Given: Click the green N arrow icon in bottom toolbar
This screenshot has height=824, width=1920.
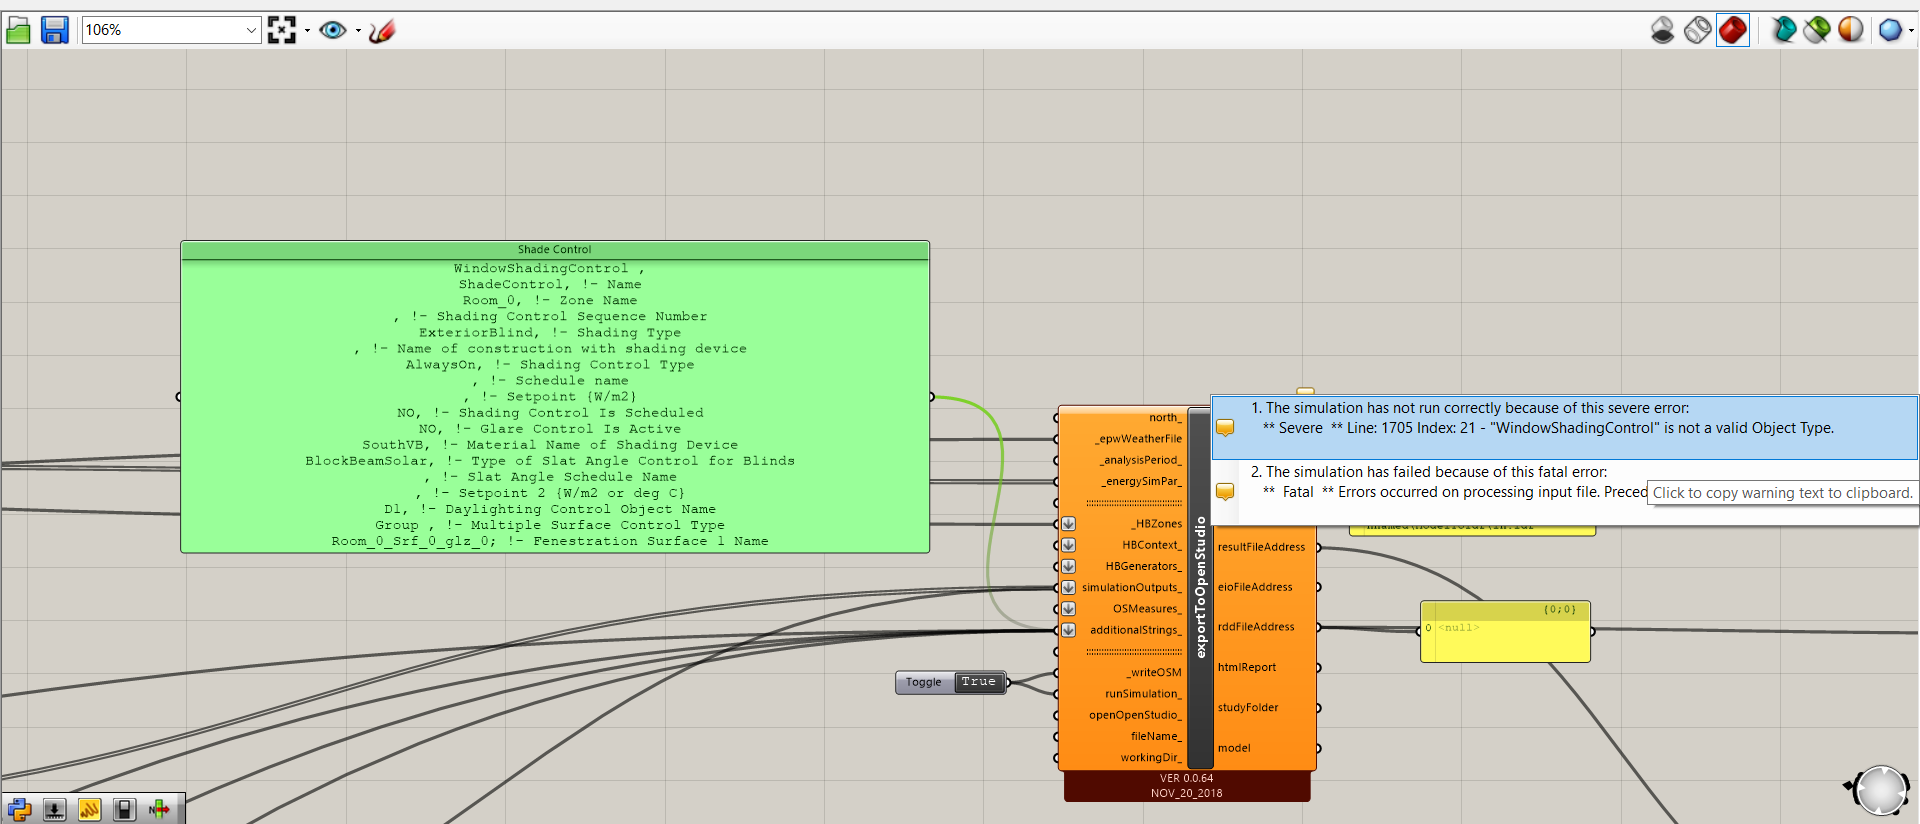Looking at the screenshot, I should 159,809.
